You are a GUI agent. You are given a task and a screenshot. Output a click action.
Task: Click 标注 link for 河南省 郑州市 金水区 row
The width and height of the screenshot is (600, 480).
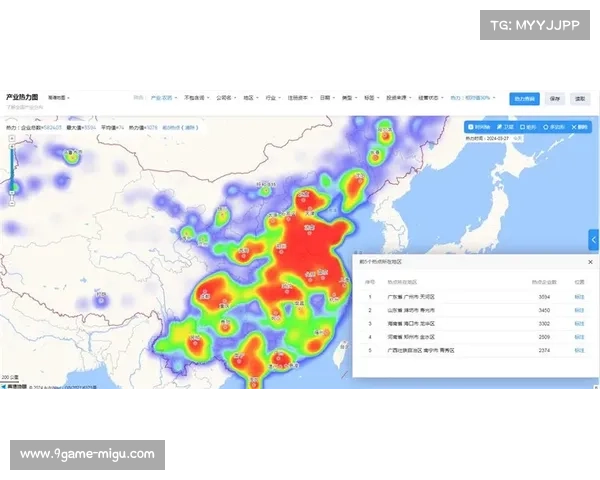(x=579, y=337)
